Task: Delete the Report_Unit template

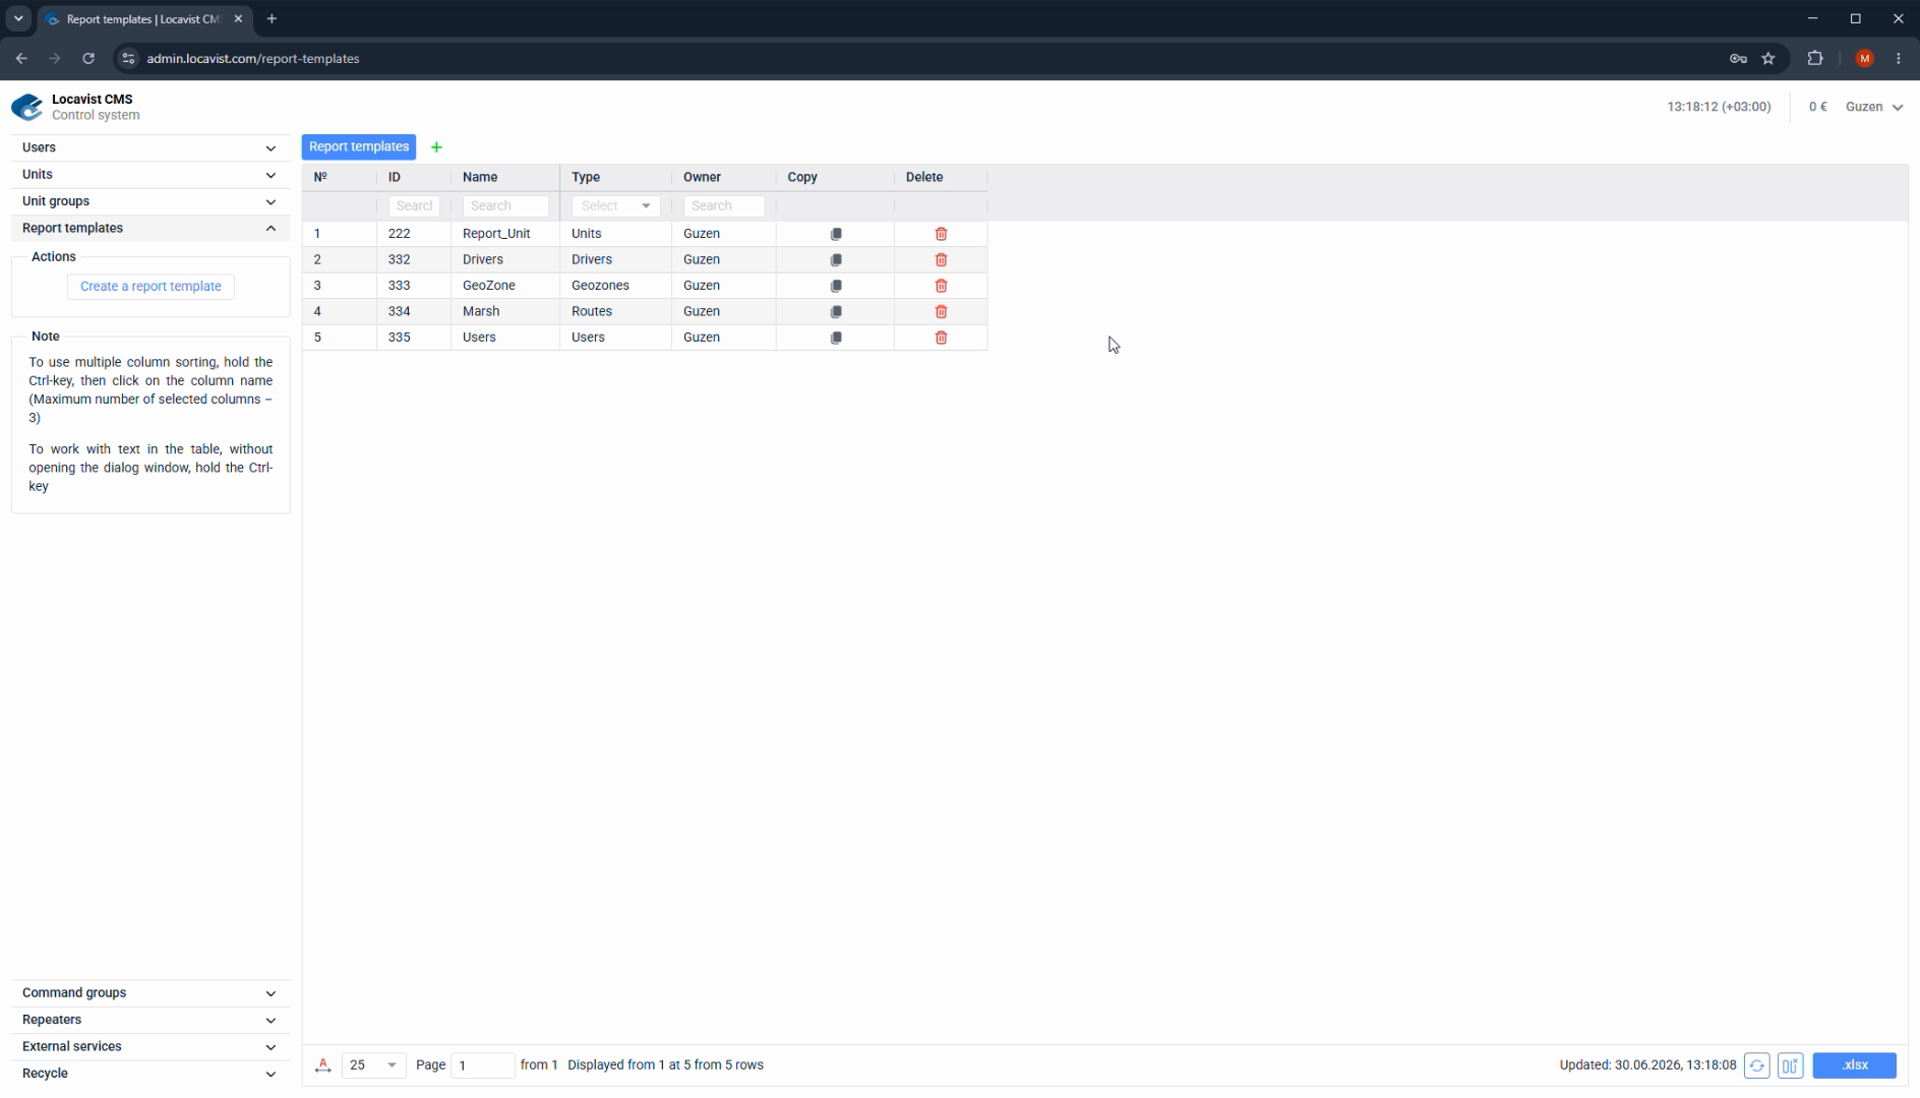Action: coord(941,234)
